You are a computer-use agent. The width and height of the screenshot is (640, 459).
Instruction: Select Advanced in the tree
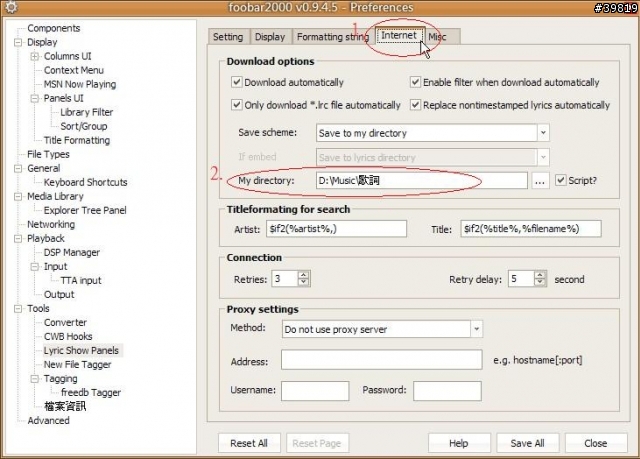point(48,421)
